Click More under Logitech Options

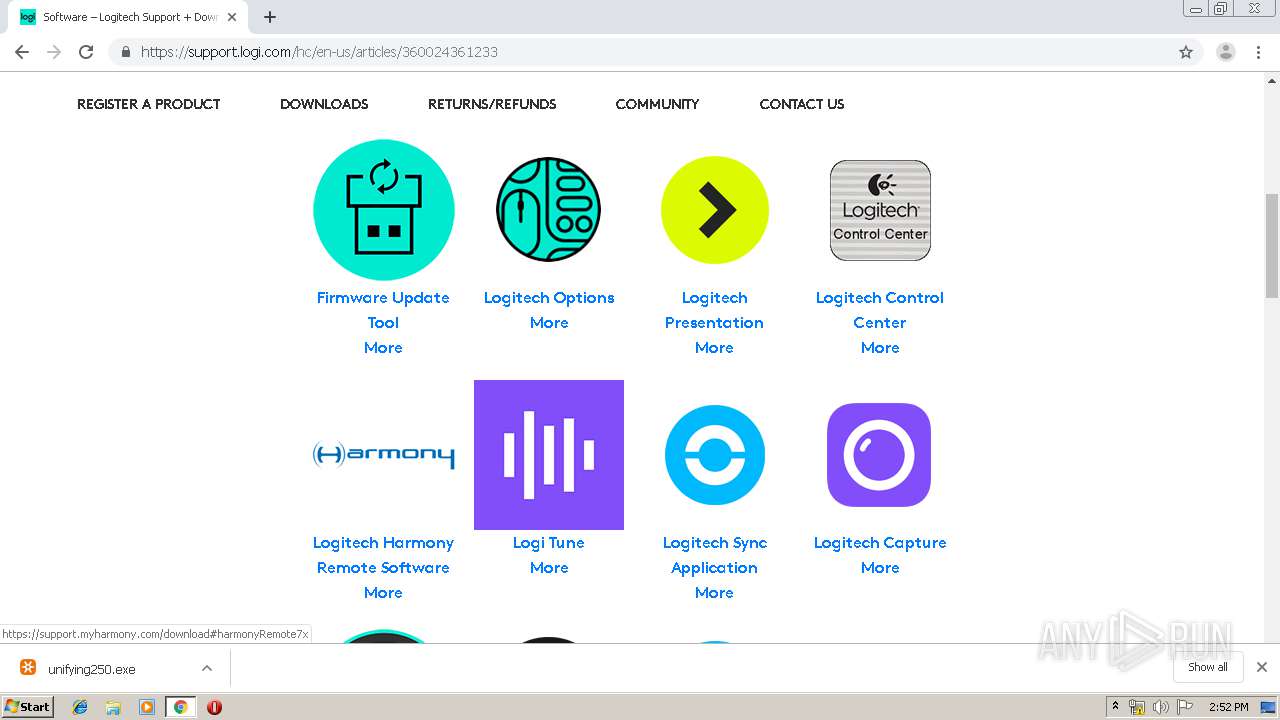pyautogui.click(x=549, y=323)
